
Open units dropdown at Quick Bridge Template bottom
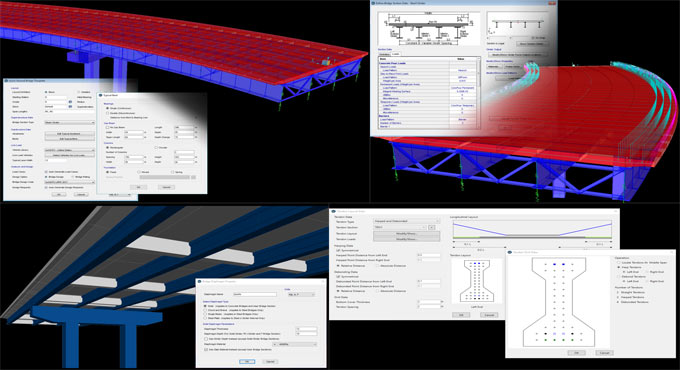click(x=120, y=195)
